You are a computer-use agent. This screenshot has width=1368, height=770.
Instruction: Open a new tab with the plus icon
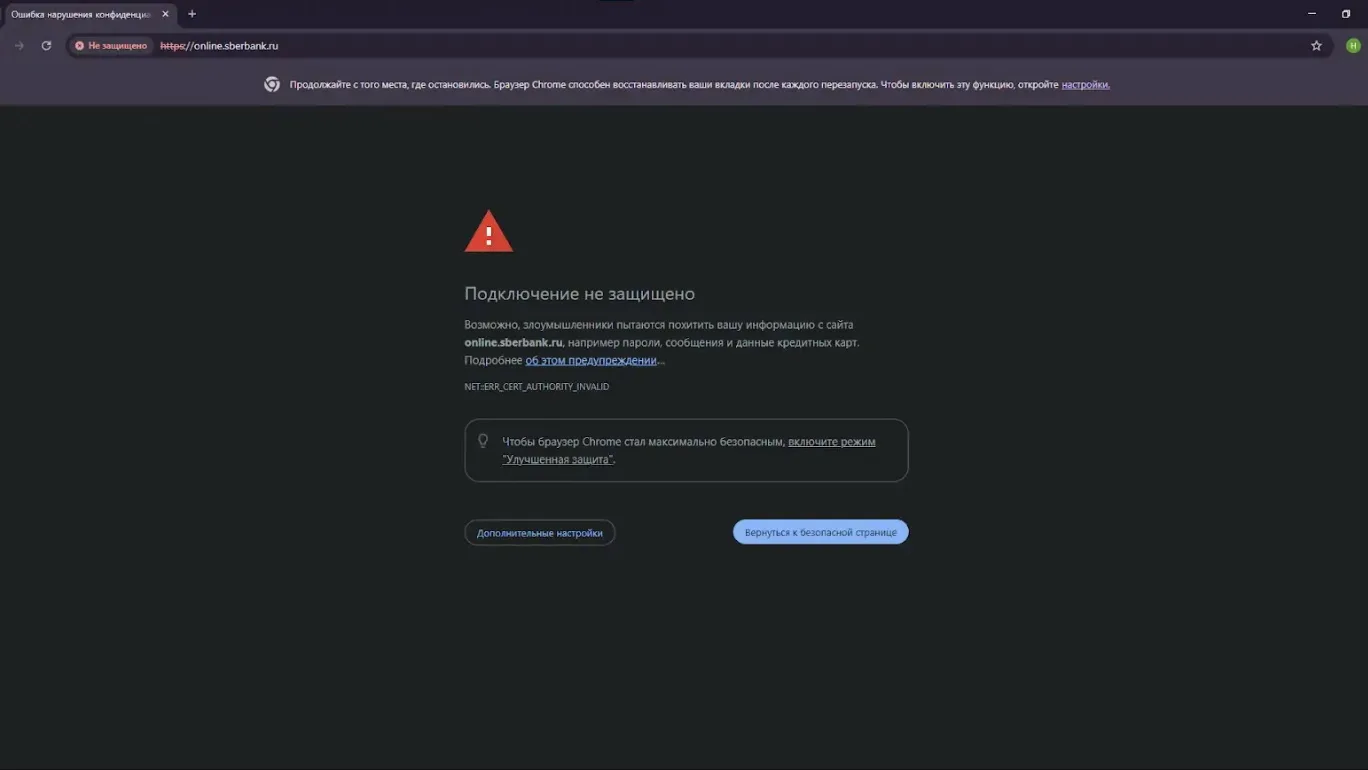pyautogui.click(x=192, y=14)
